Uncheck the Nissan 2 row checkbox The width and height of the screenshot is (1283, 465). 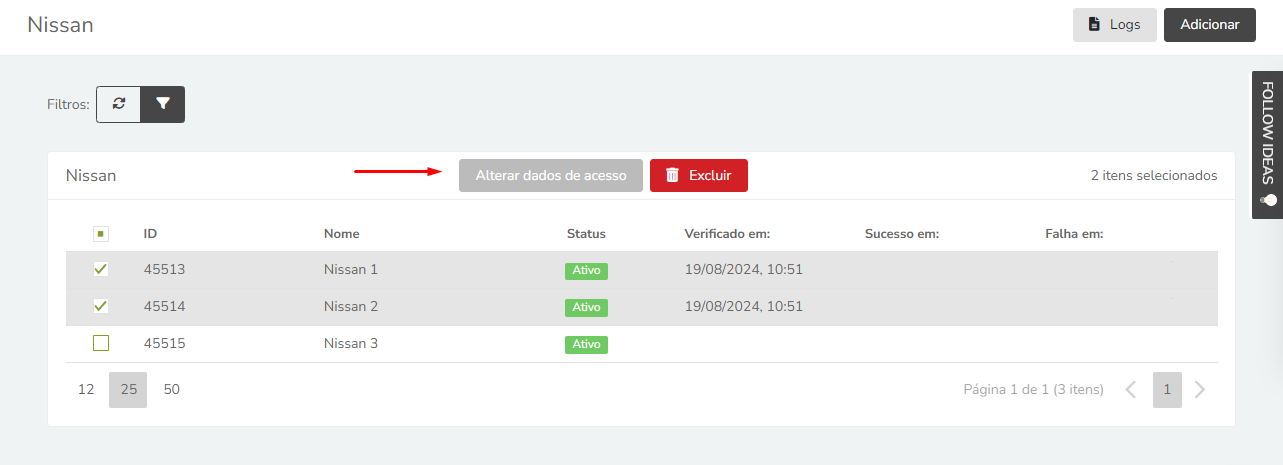[101, 306]
